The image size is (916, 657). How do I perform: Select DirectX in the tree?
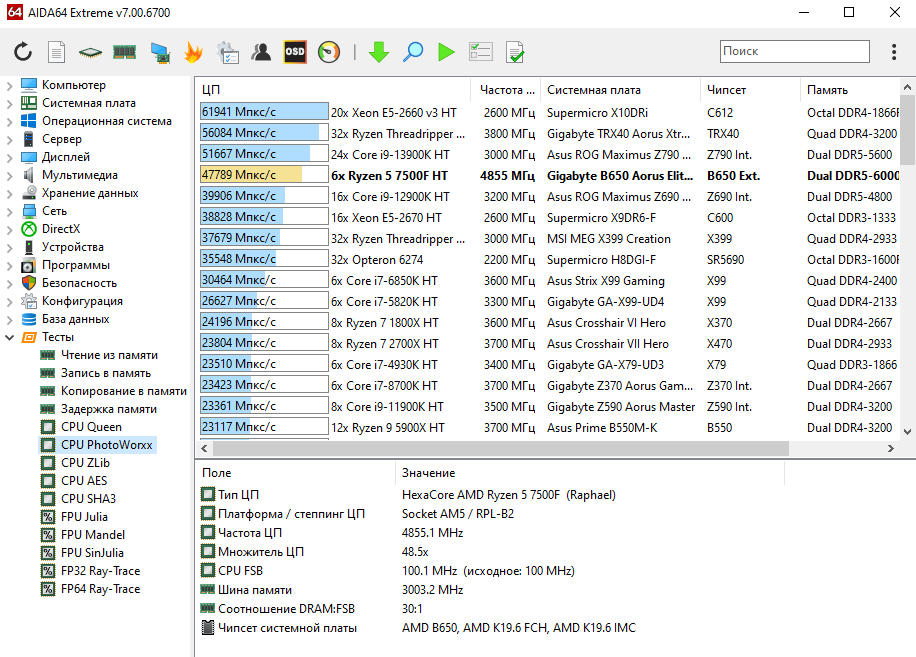point(61,229)
